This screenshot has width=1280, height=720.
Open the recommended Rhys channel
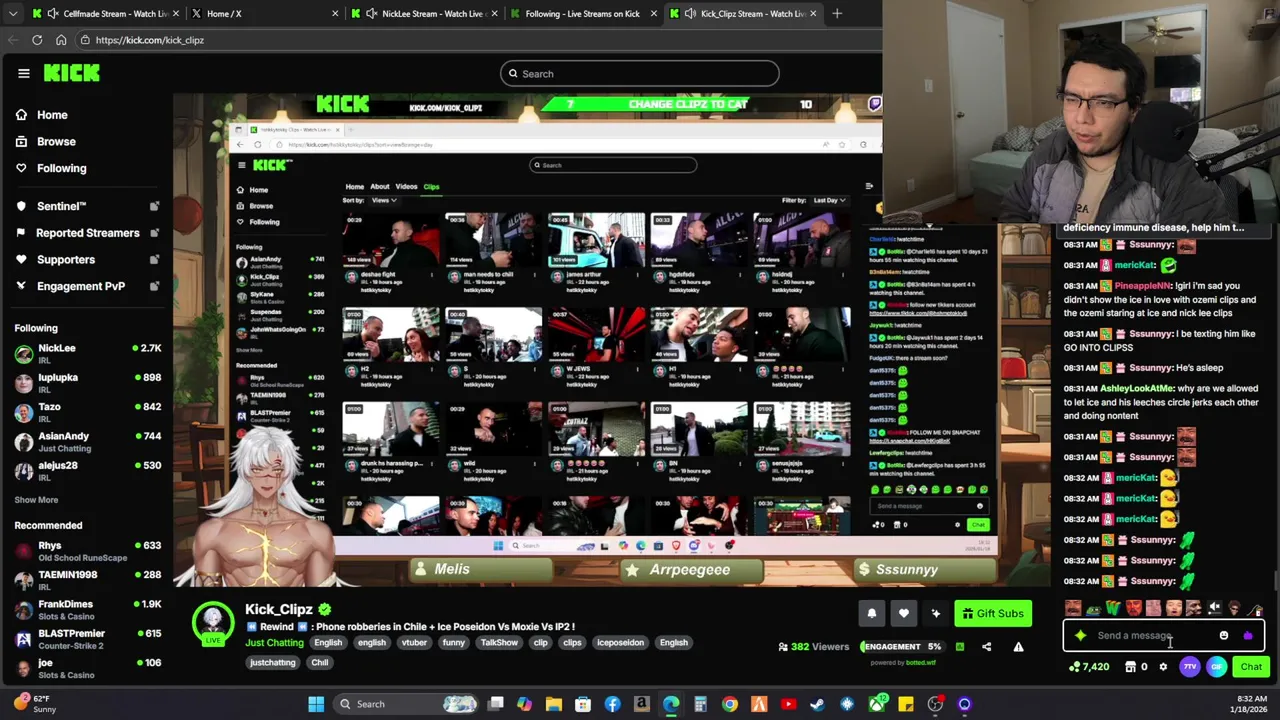point(87,551)
